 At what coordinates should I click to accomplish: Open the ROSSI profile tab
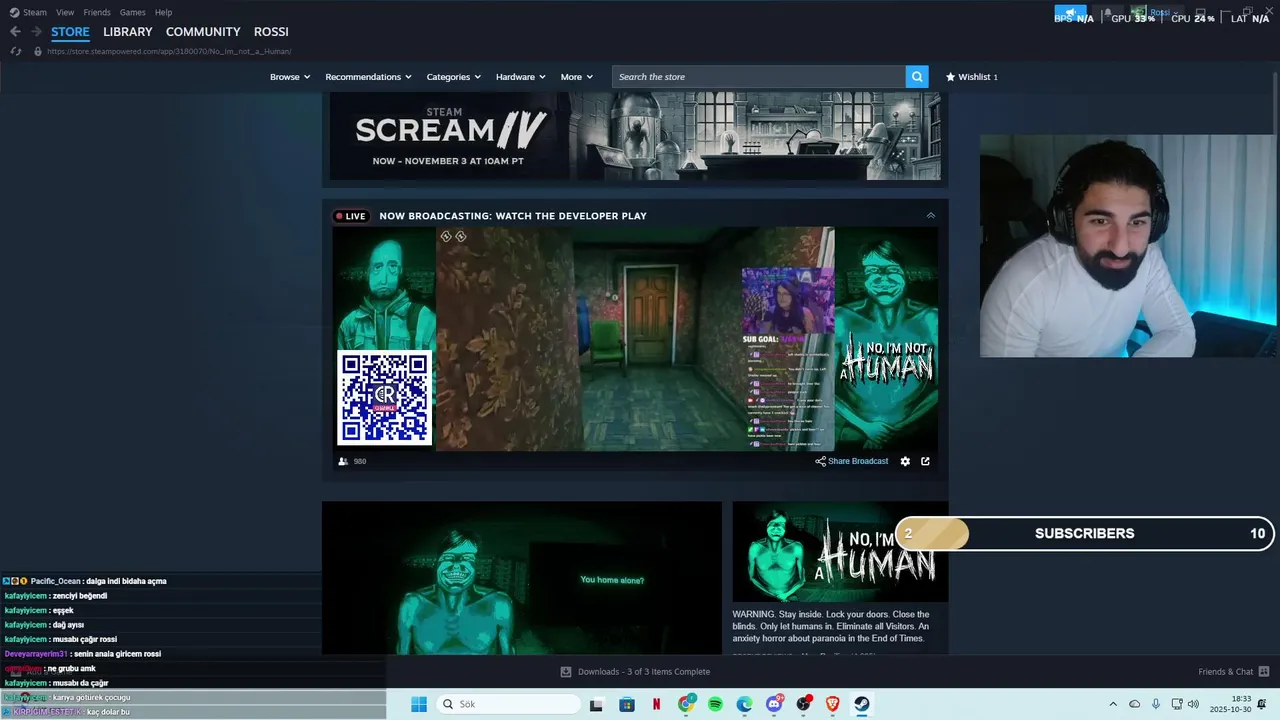click(271, 32)
